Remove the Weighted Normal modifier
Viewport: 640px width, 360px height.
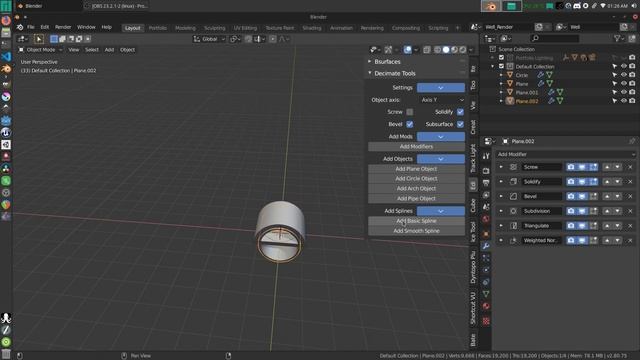[630, 240]
